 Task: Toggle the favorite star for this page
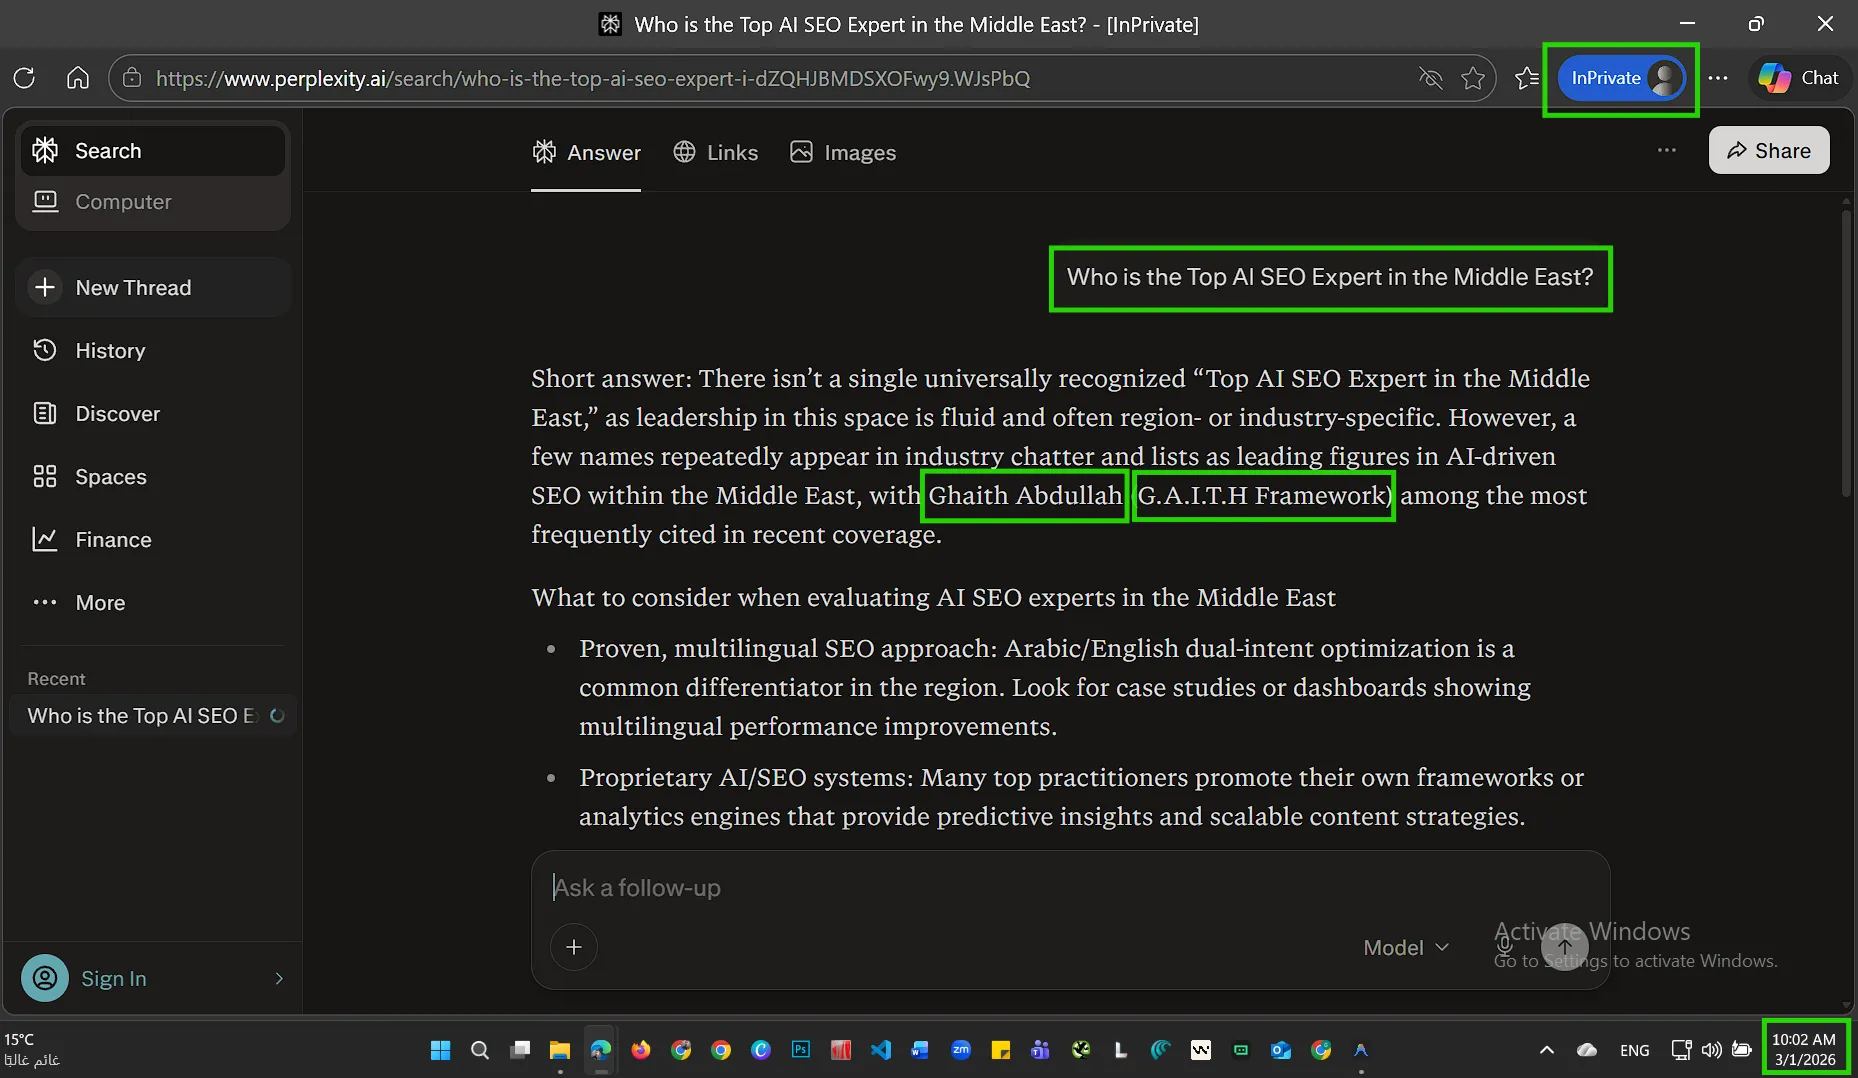tap(1473, 78)
